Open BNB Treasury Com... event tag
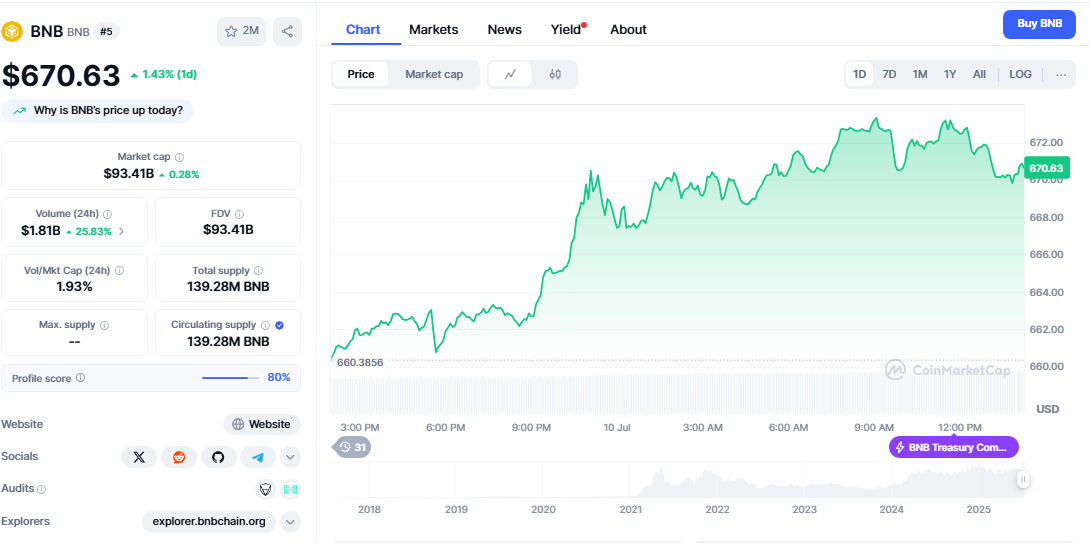Screen dimensions: 1090x543 pyautogui.click(x=954, y=447)
